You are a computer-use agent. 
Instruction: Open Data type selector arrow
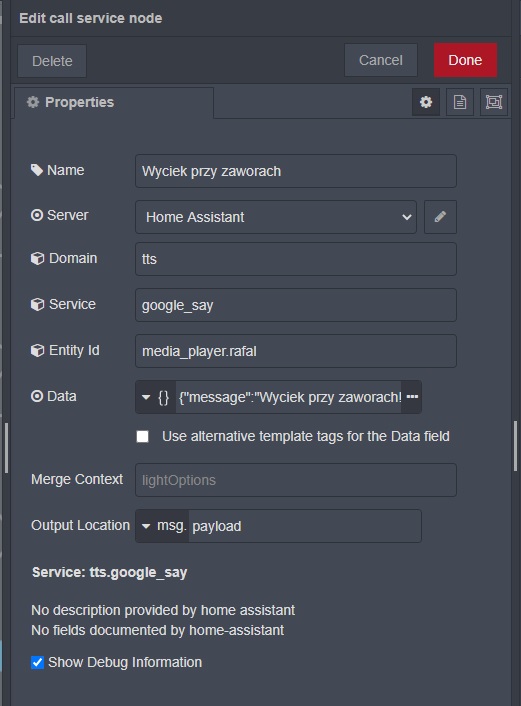(x=146, y=397)
